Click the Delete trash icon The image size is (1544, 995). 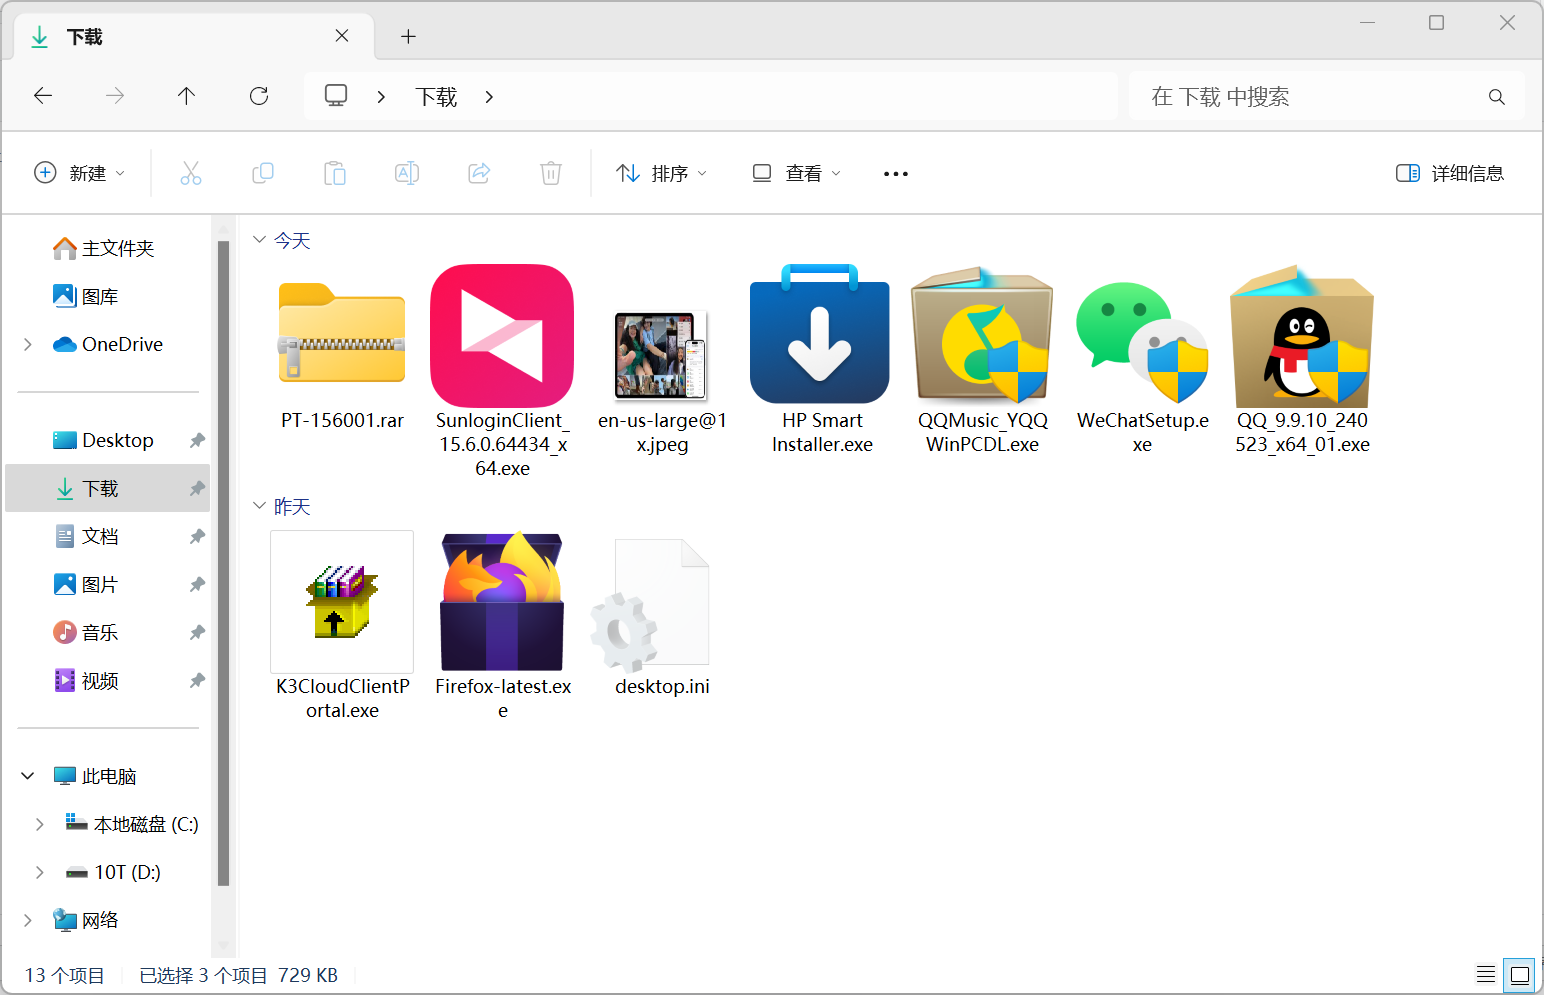551,173
